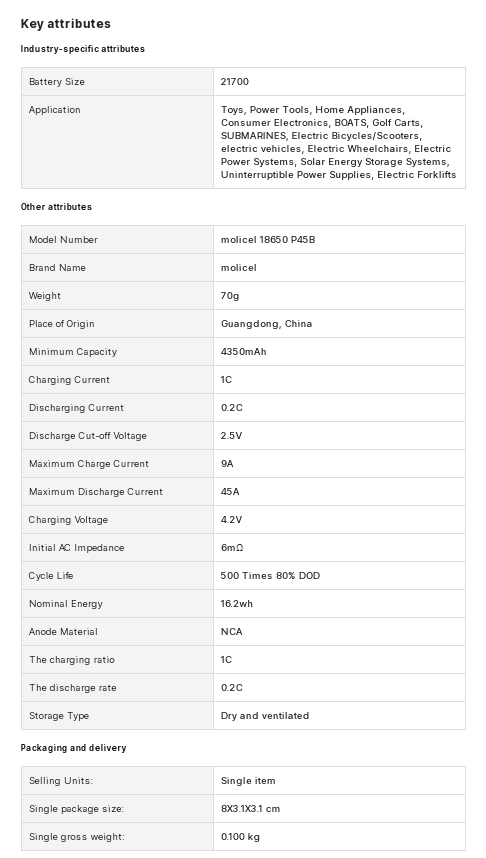Image resolution: width=486 pixels, height=858 pixels.
Task: Click the Key attributes heading
Action: [66, 24]
